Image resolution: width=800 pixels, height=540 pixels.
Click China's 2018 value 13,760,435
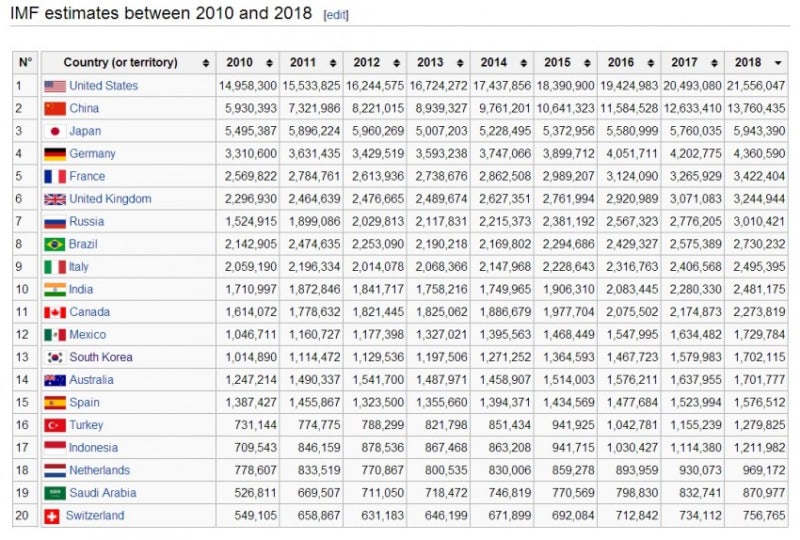[756, 108]
